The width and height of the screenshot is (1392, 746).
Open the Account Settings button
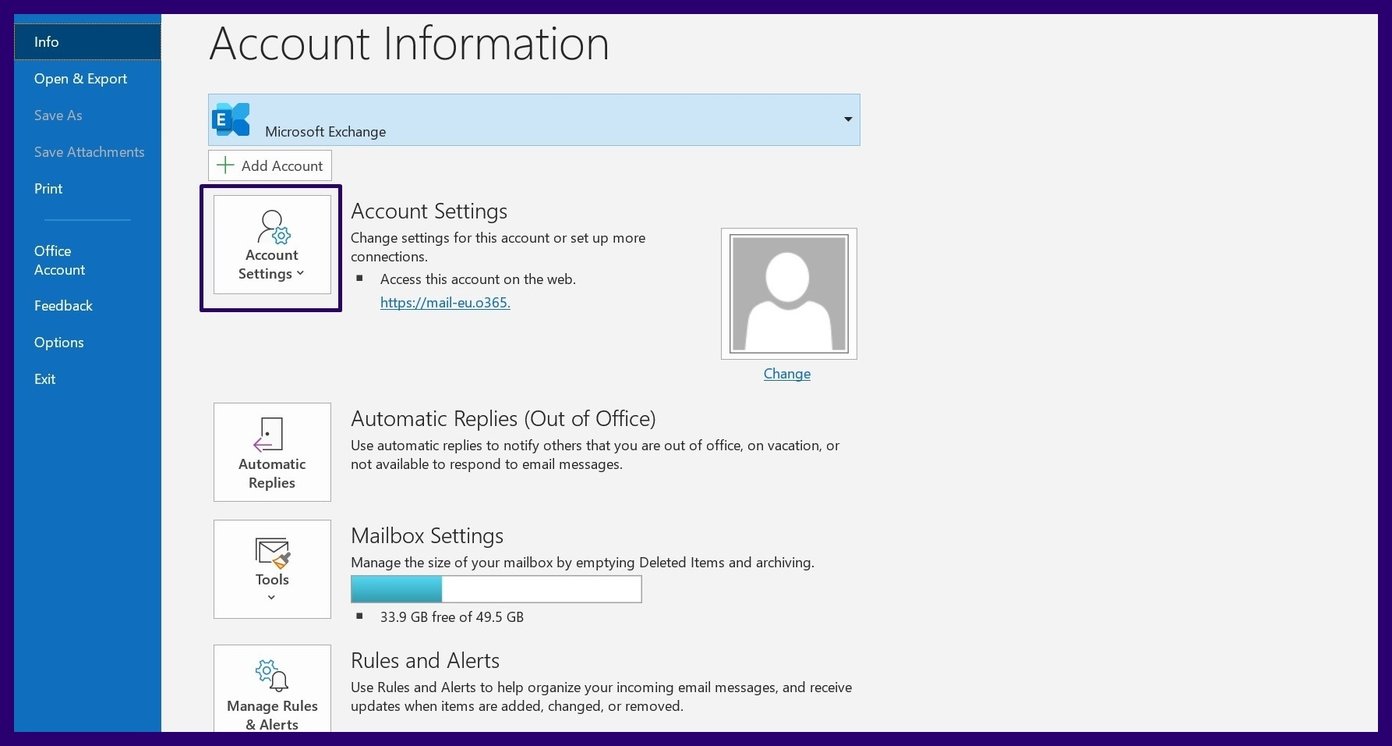coord(272,245)
